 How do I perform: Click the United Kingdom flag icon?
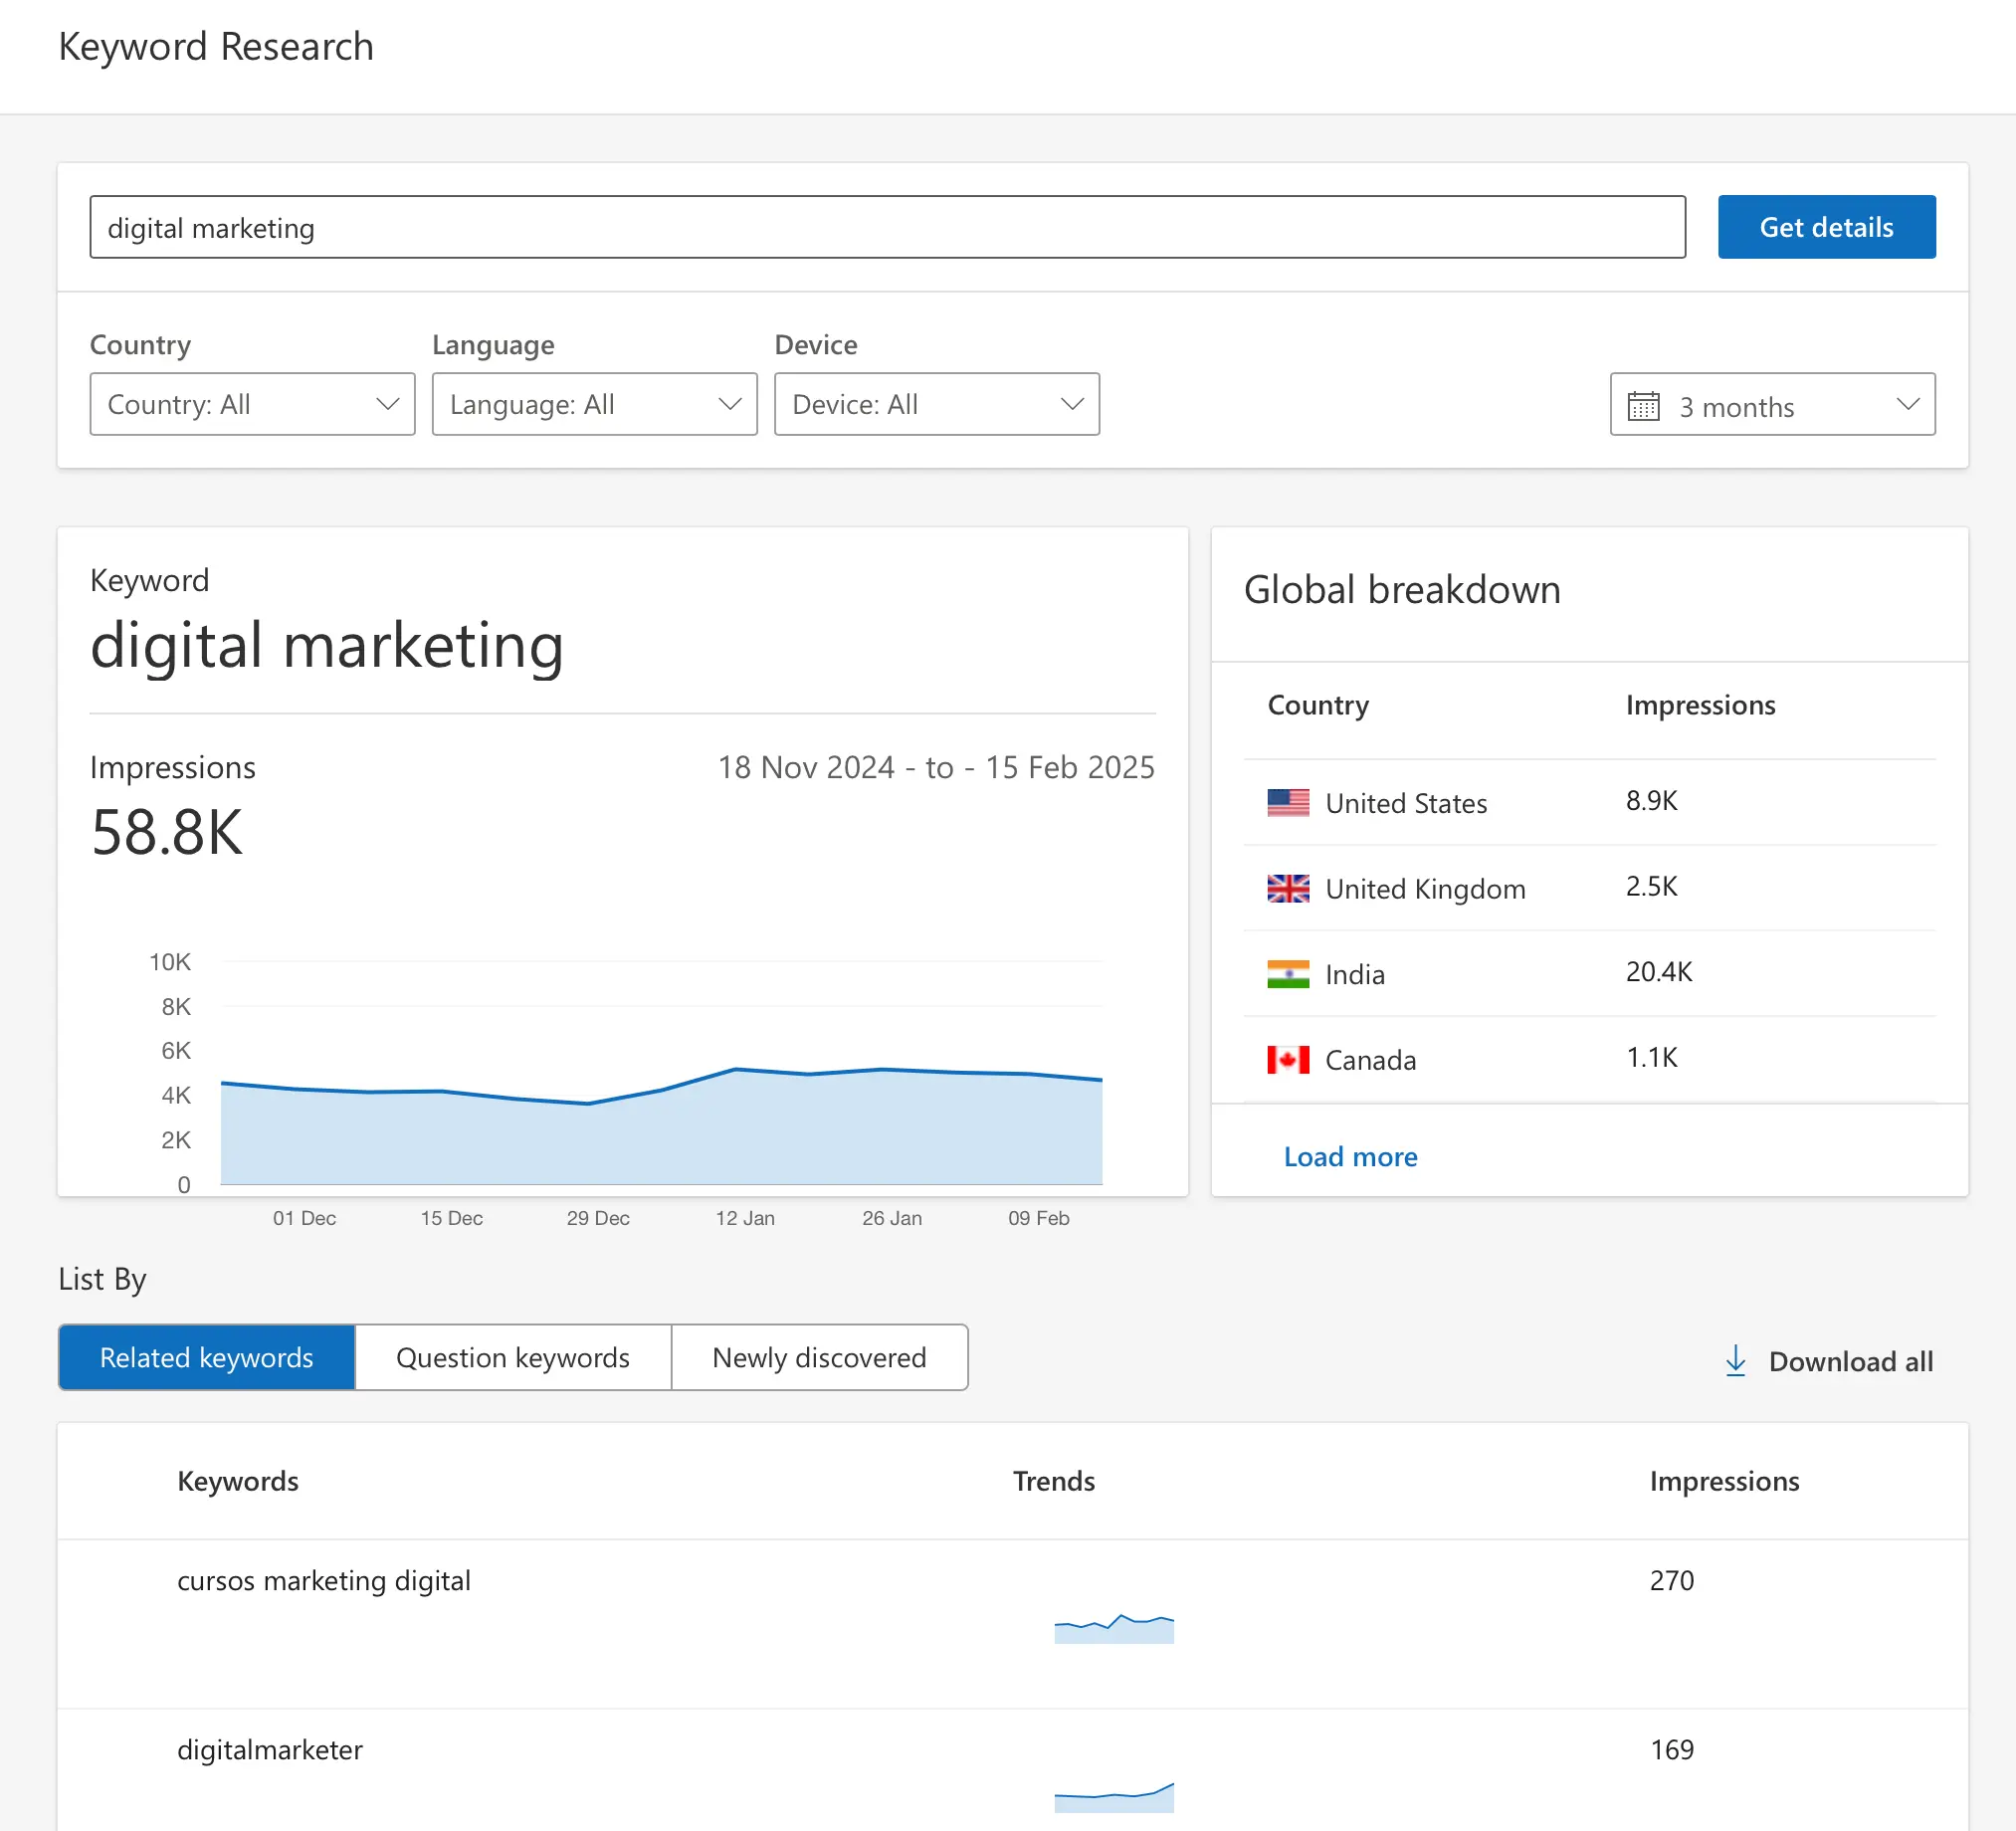1287,888
